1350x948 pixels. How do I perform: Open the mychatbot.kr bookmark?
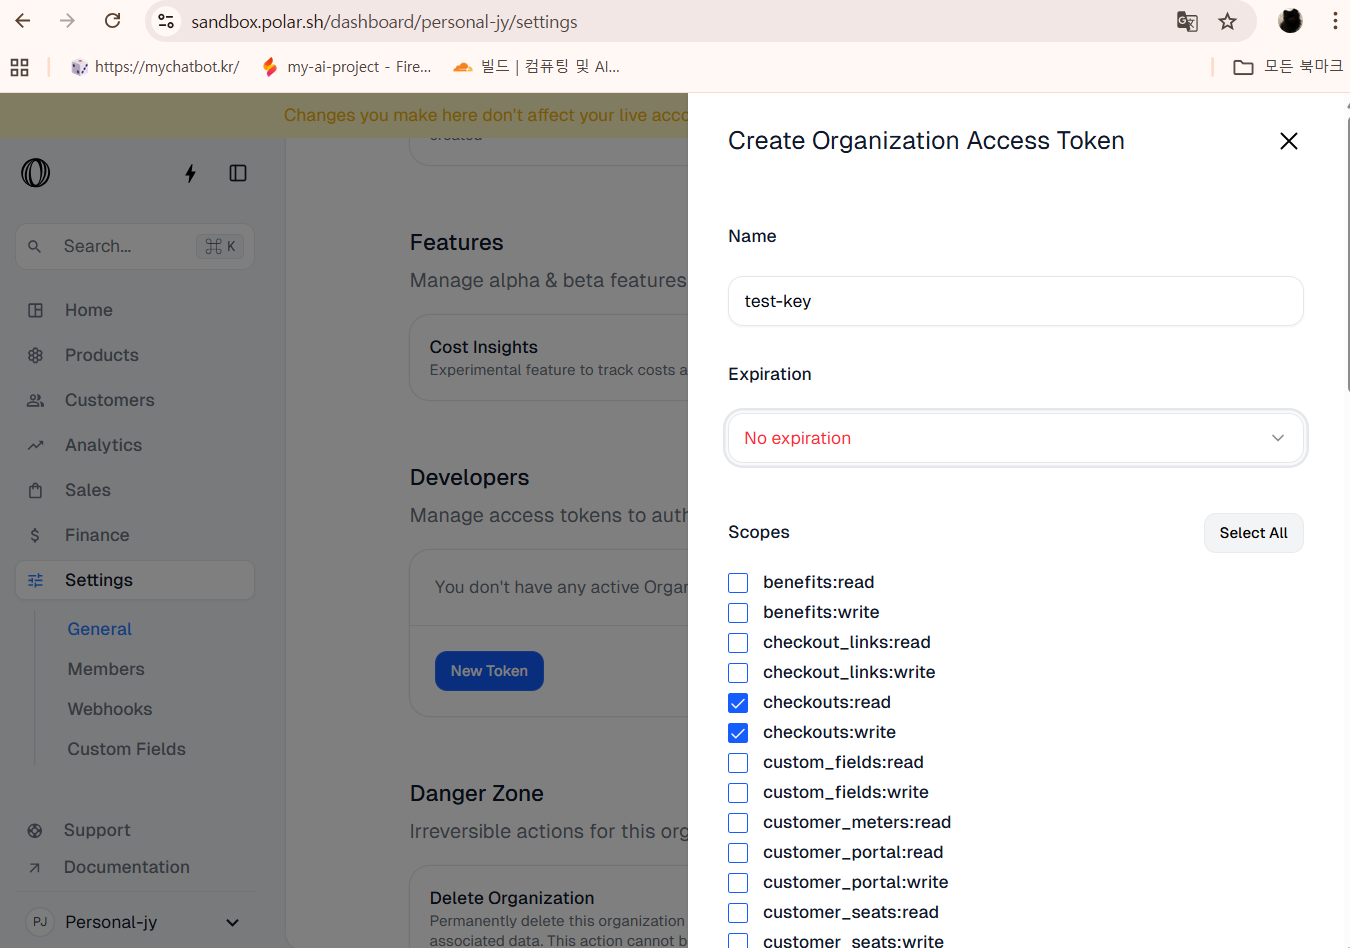tap(155, 67)
